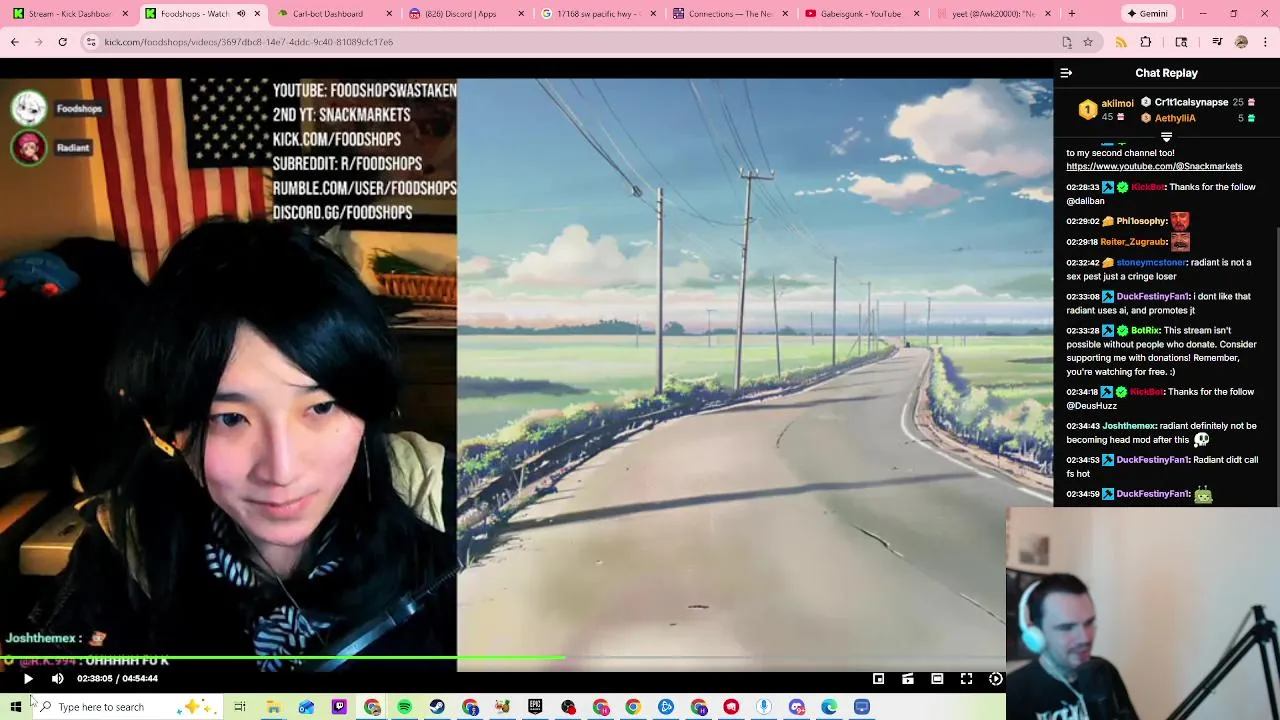Mute the video volume speaker icon
Image resolution: width=1280 pixels, height=720 pixels.
click(x=58, y=679)
